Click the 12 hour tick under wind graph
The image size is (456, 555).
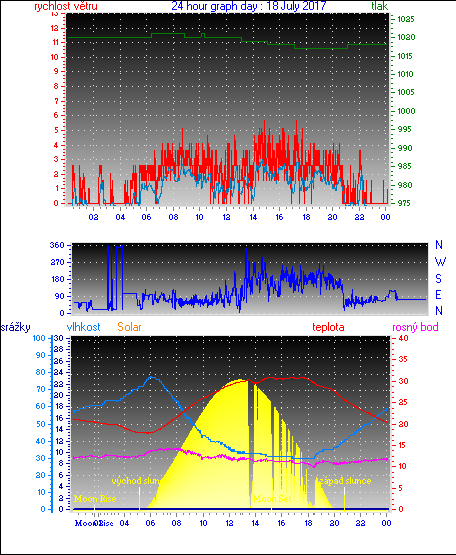(x=227, y=217)
